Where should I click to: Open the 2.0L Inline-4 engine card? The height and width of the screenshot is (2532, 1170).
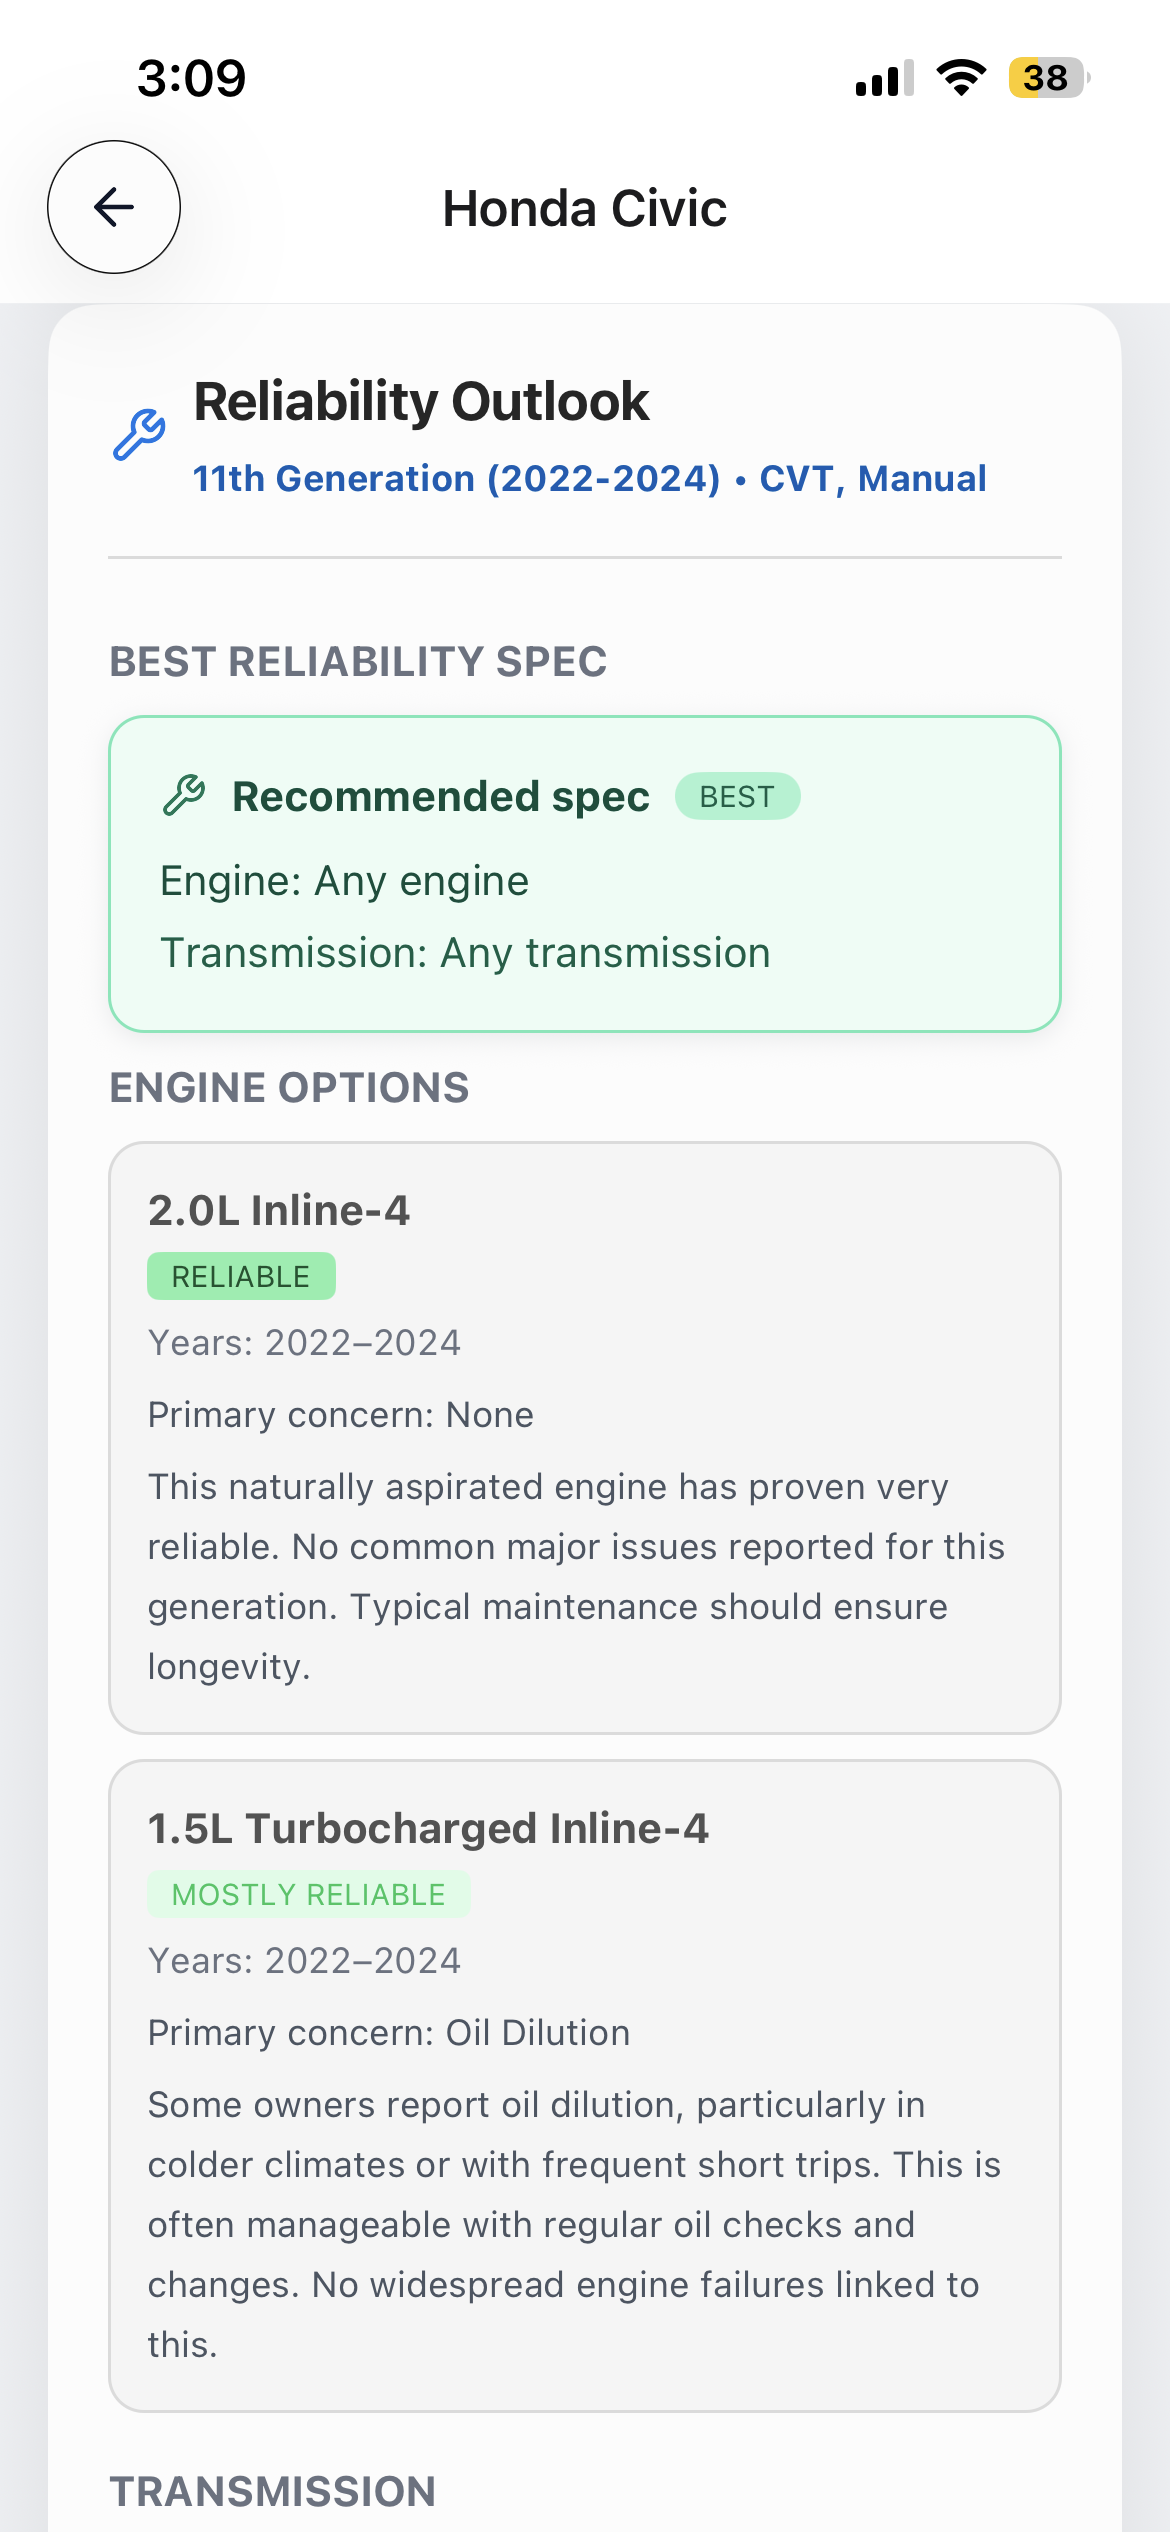pos(584,1438)
